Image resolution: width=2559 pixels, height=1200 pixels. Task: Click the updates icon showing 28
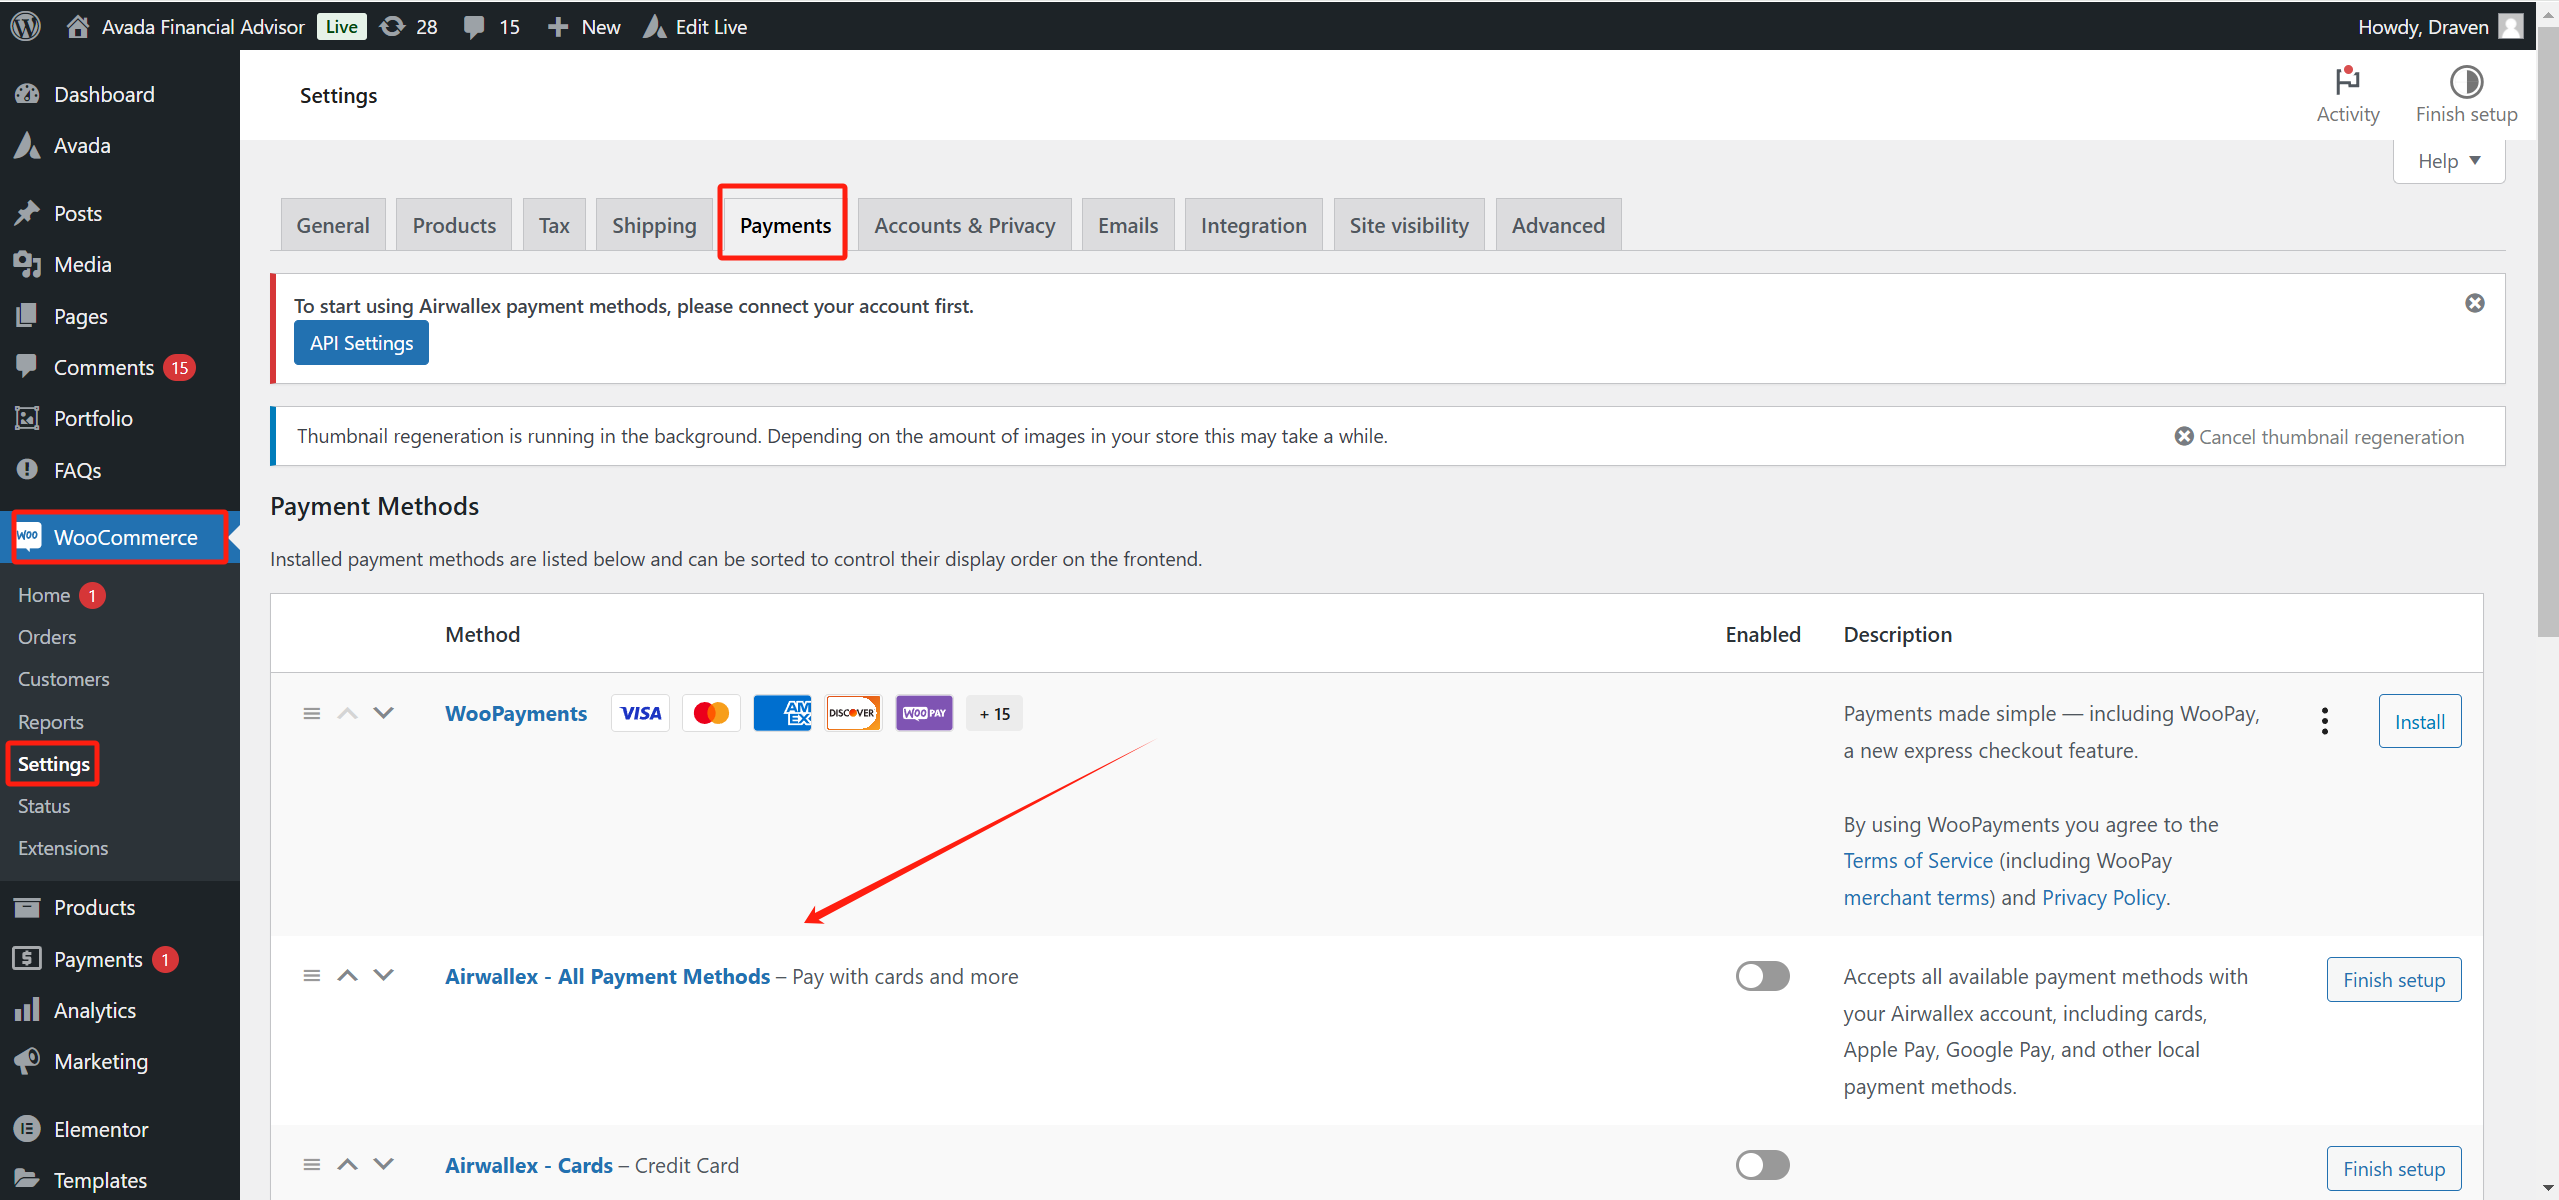[393, 26]
